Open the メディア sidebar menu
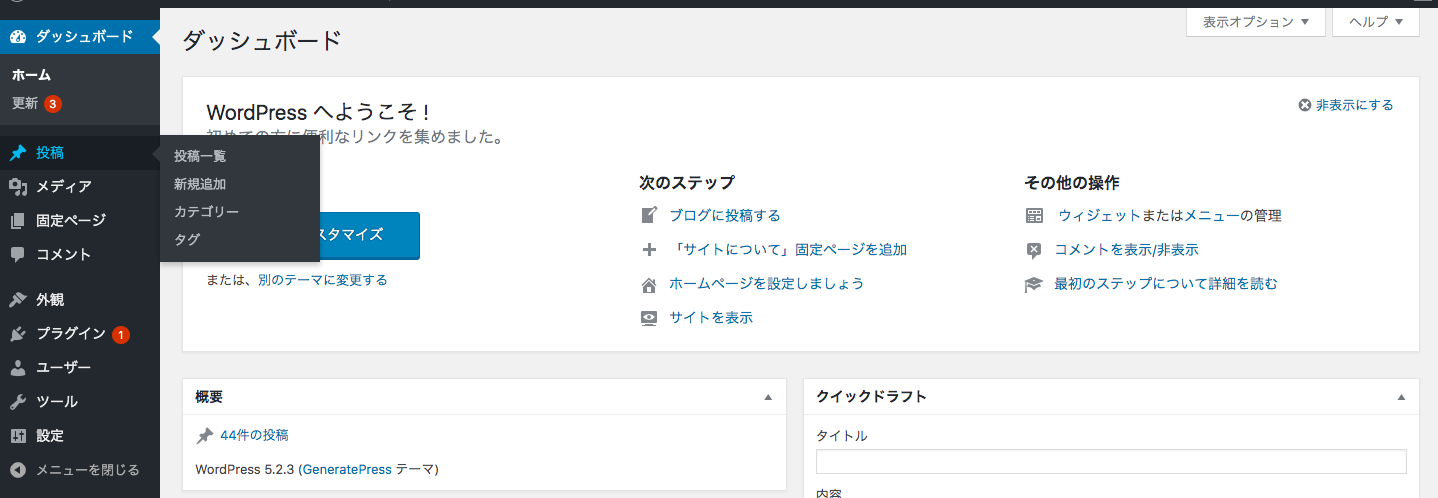1438x498 pixels. [x=80, y=187]
